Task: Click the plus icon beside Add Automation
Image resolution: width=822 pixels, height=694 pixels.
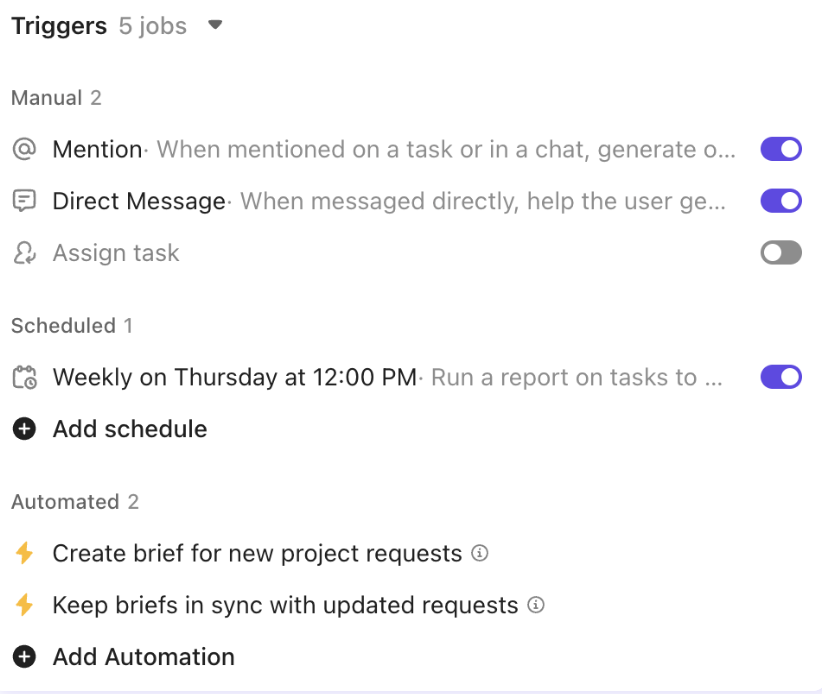Action: tap(24, 657)
